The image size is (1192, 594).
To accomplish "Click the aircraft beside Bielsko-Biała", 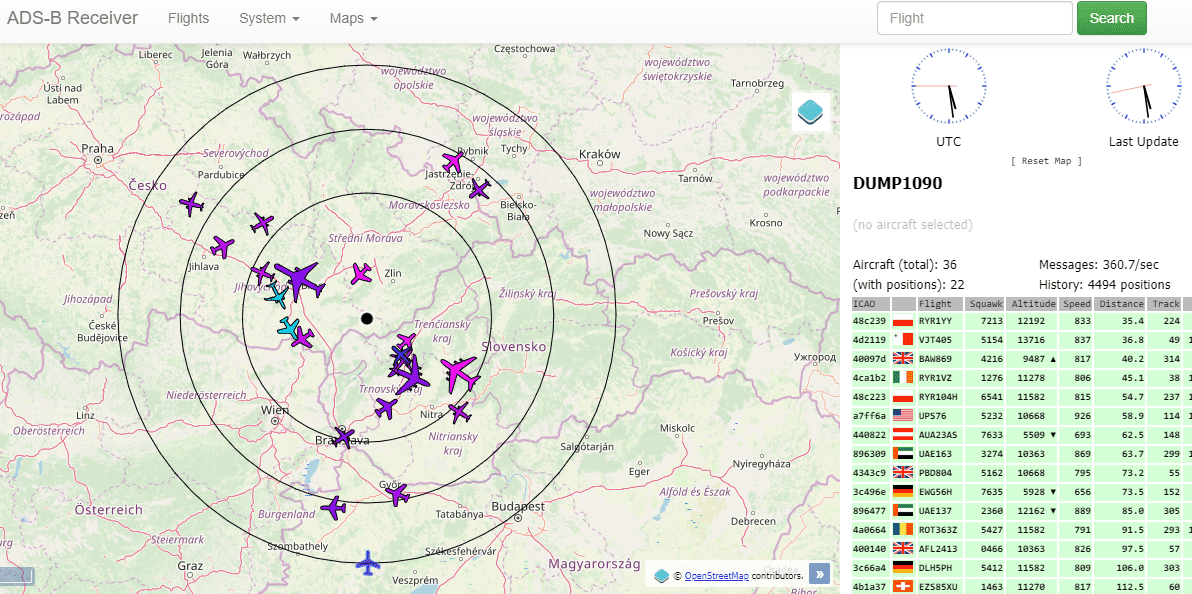I will 480,189.
